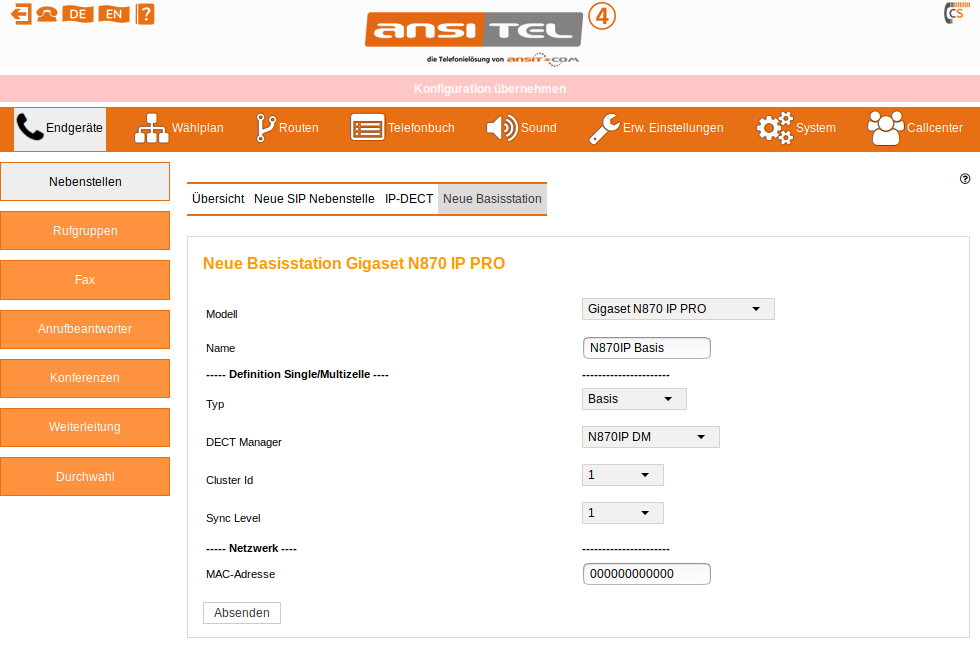Open the Typ dropdown
Image resolution: width=980 pixels, height=653 pixels.
tap(634, 399)
